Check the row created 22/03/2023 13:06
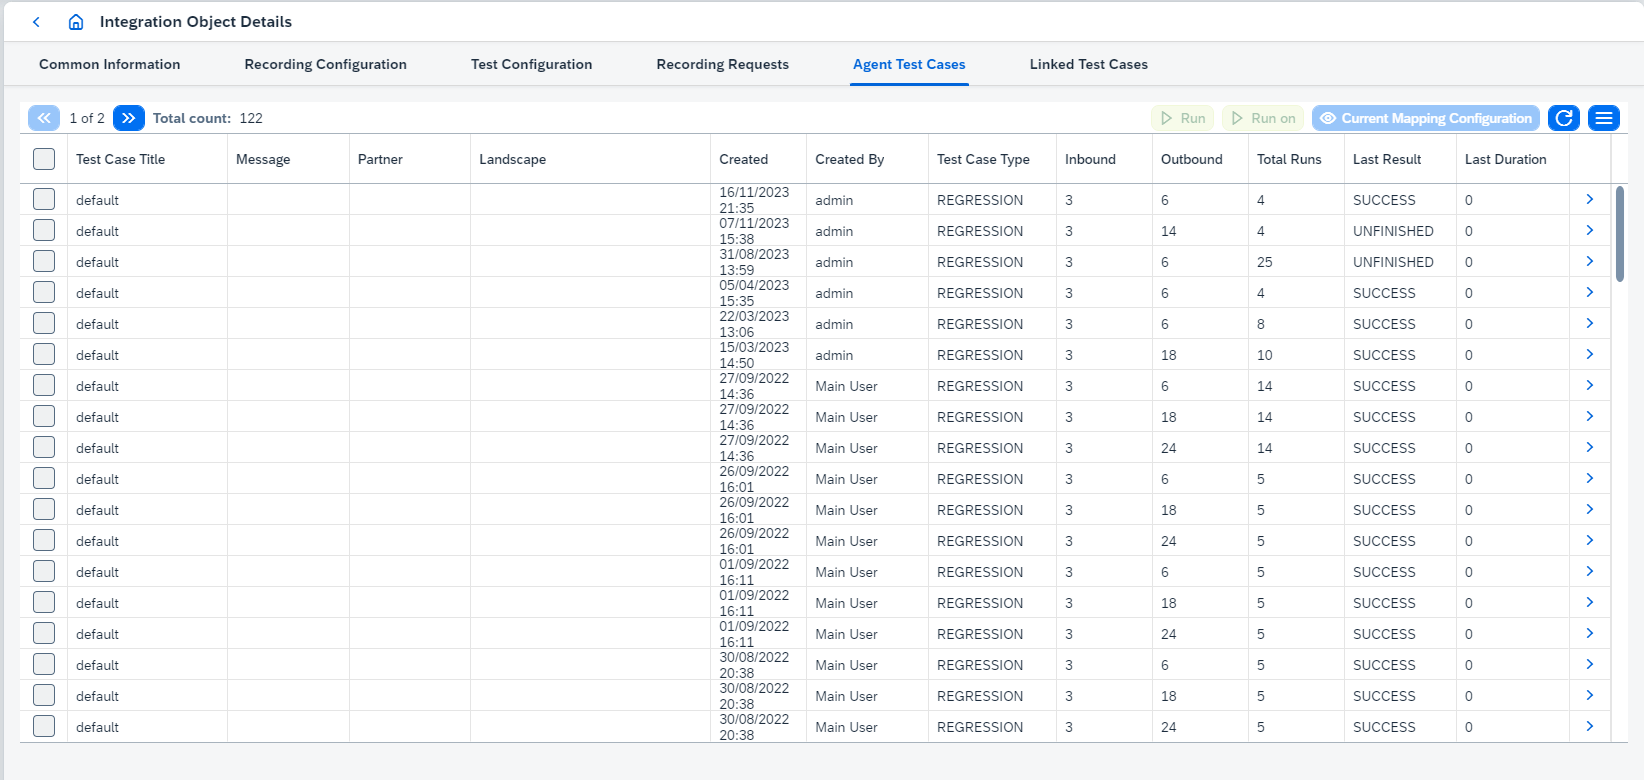 pyautogui.click(x=44, y=323)
